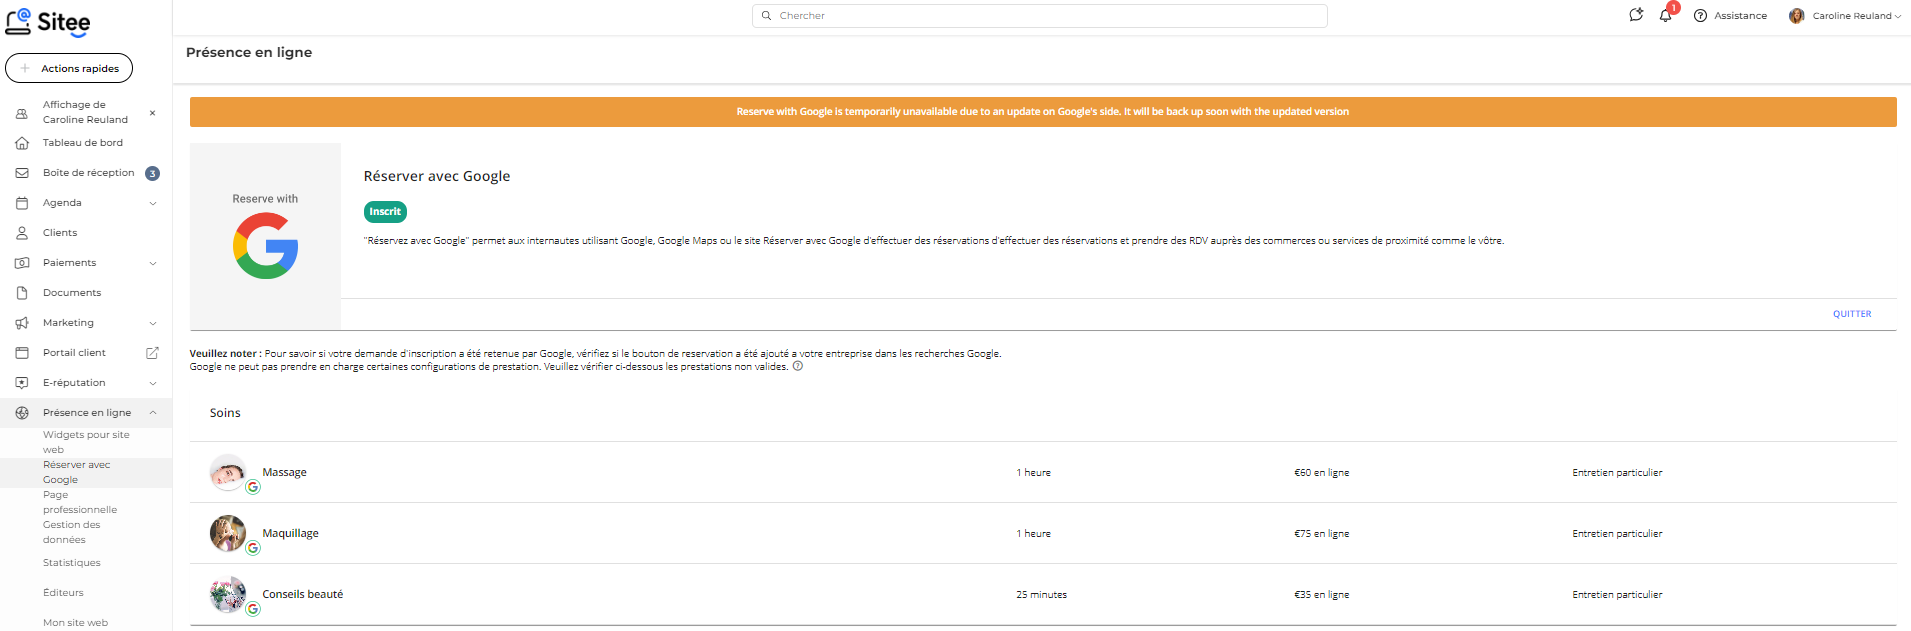Open notifications bell icon
The height and width of the screenshot is (631, 1911).
[1665, 15]
